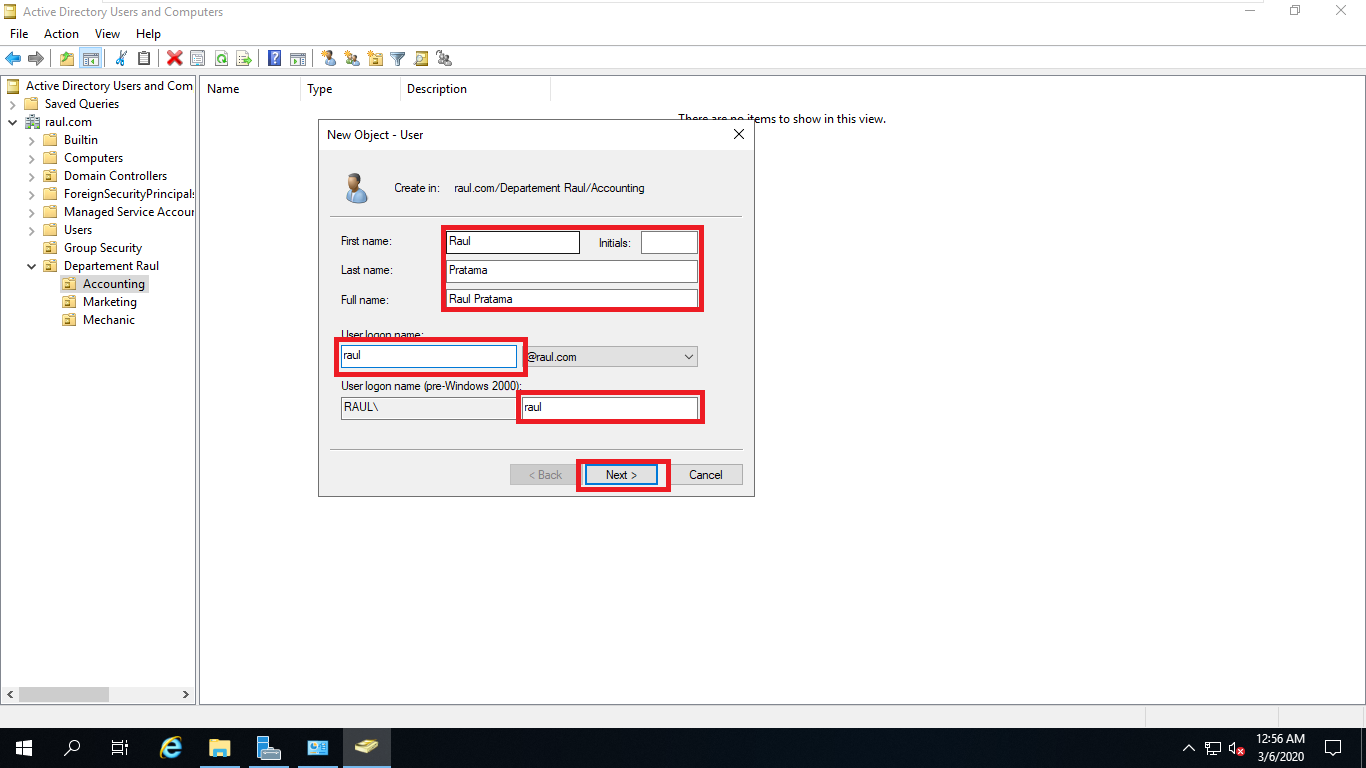Collapse the Departement Raul tree node

pos(32,266)
